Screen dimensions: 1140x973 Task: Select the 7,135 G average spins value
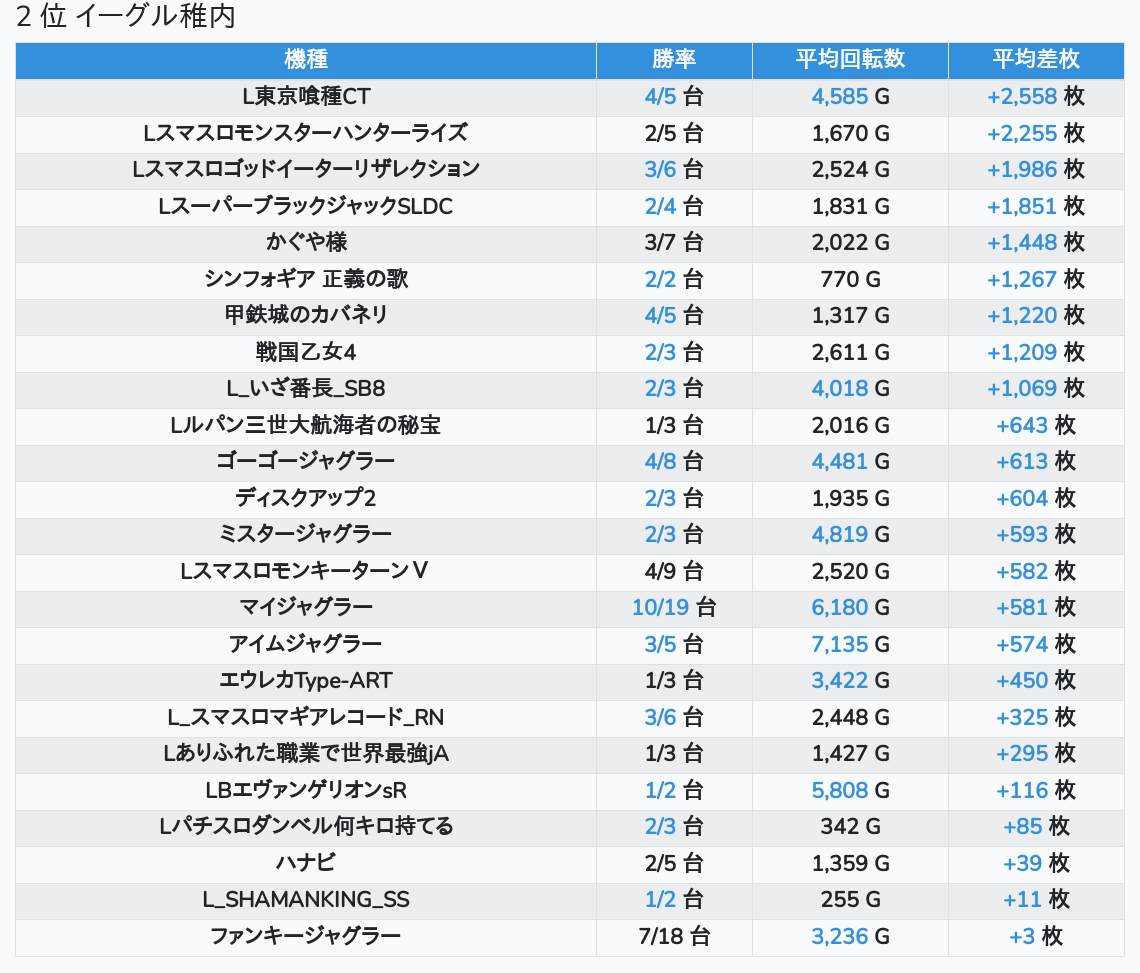pyautogui.click(x=850, y=644)
